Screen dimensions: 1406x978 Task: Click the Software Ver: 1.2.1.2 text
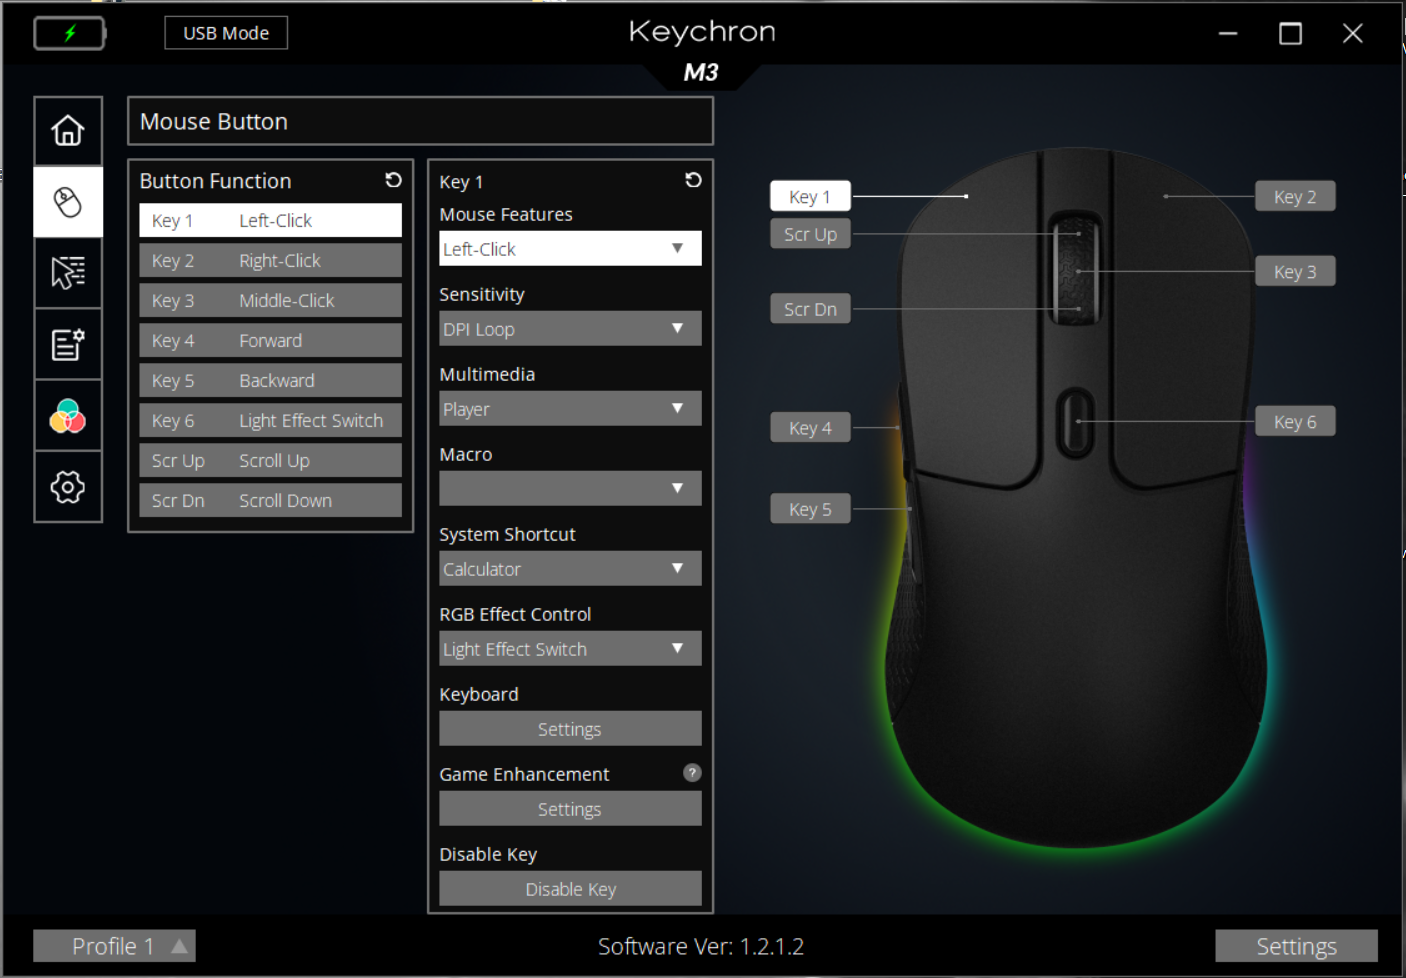tap(701, 946)
